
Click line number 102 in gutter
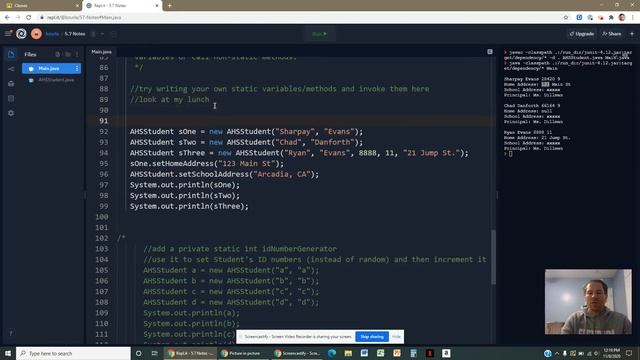coord(102,238)
